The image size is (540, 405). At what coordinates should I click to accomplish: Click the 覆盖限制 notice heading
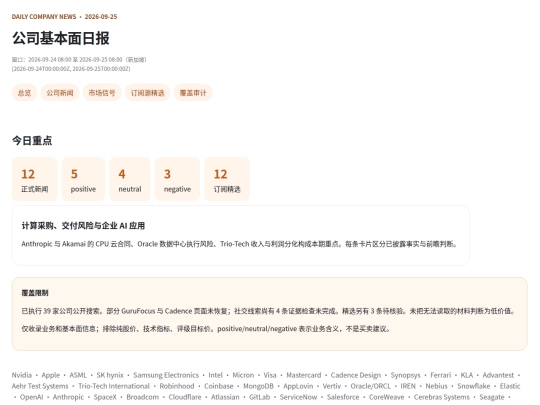click(35, 293)
